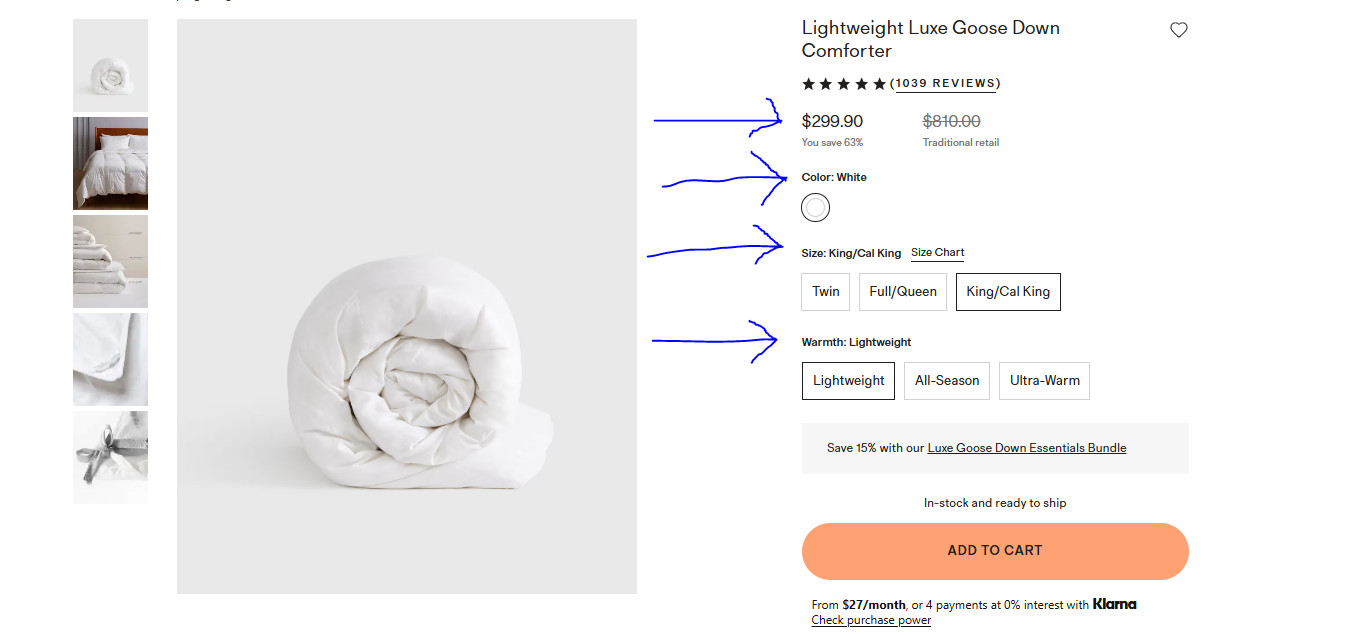Keep the Lightweight warmth selected
Image resolution: width=1349 pixels, height=635 pixels.
click(x=848, y=380)
